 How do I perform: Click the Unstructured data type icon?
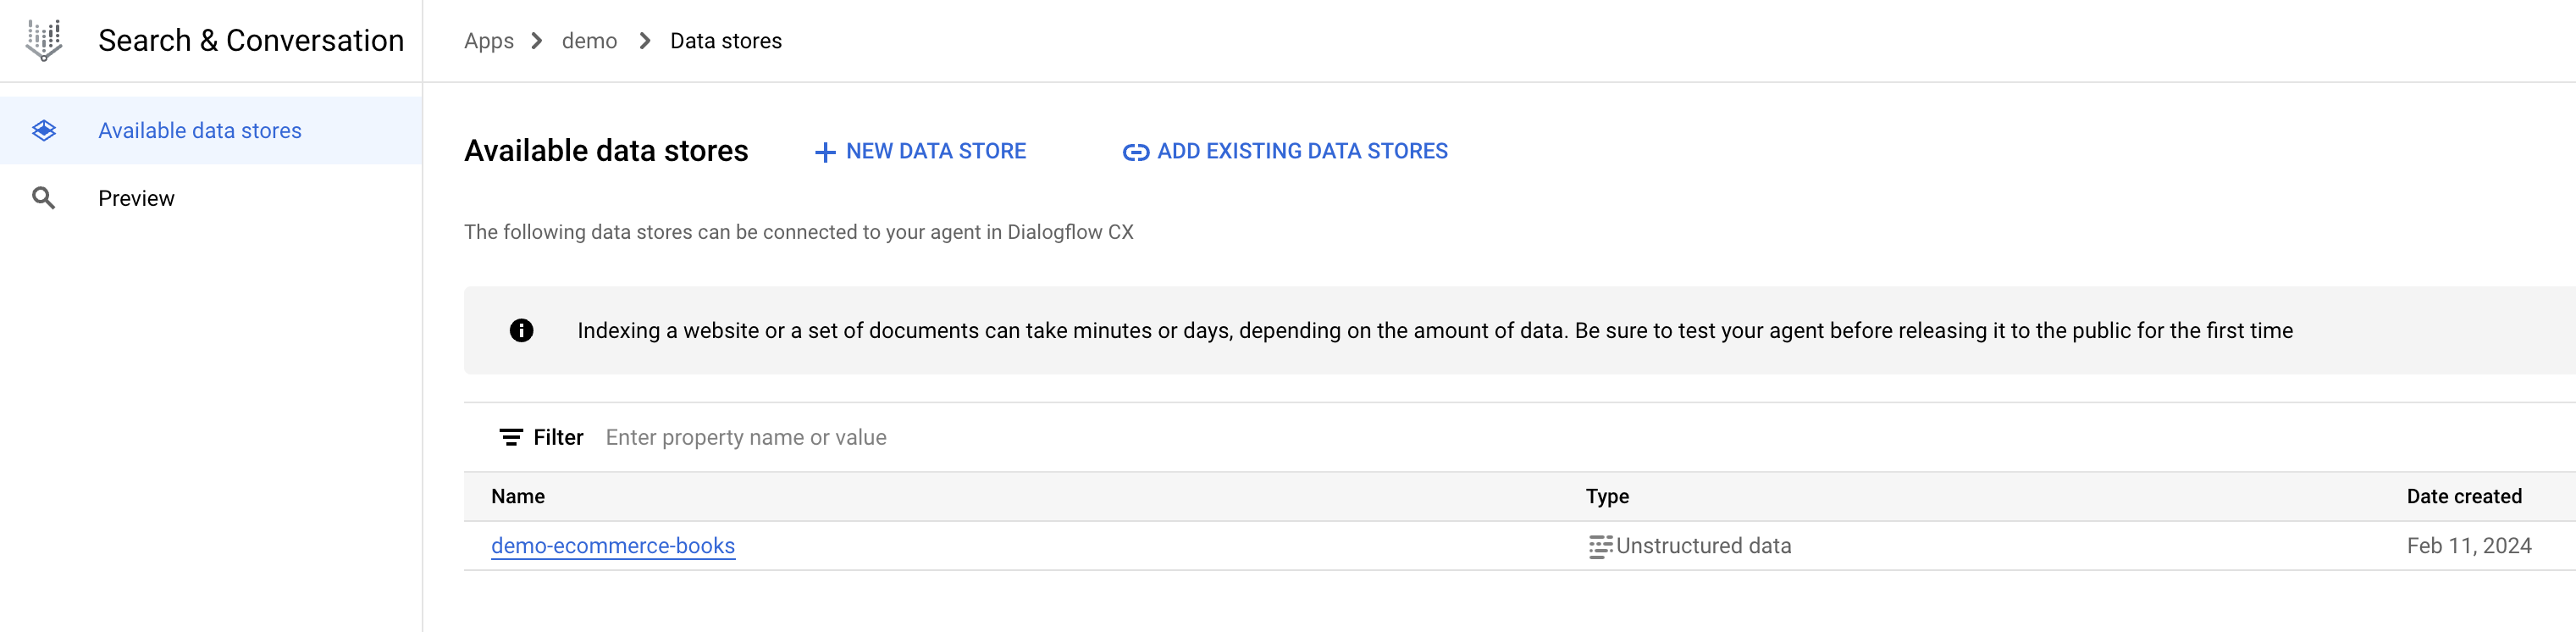[x=1600, y=546]
